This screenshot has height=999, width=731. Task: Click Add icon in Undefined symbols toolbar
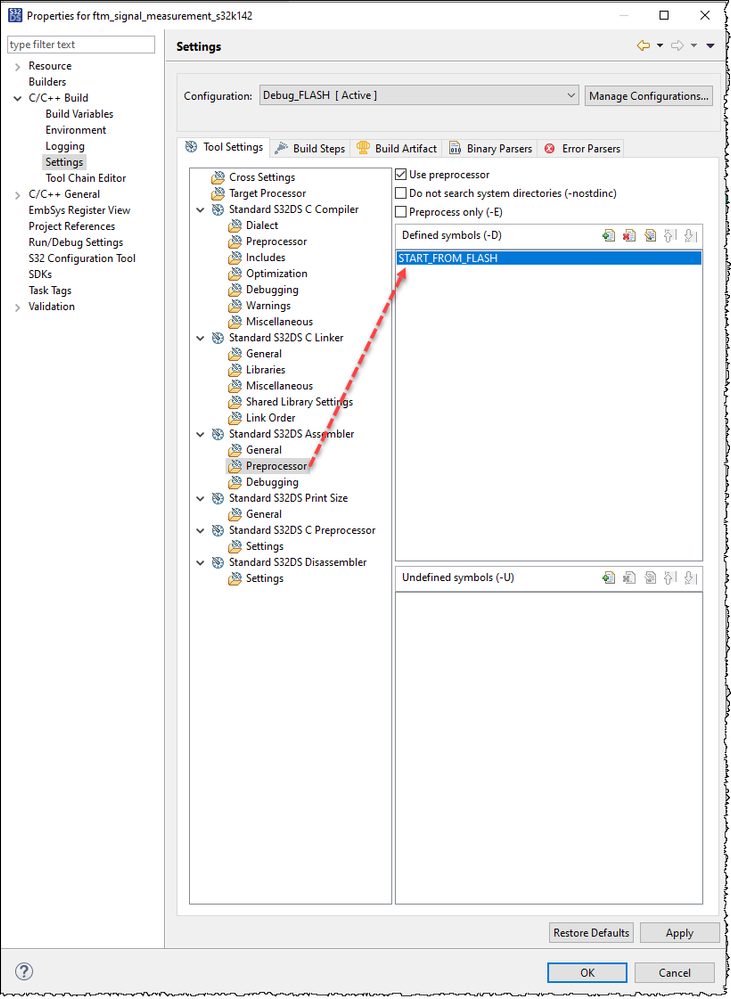[609, 578]
